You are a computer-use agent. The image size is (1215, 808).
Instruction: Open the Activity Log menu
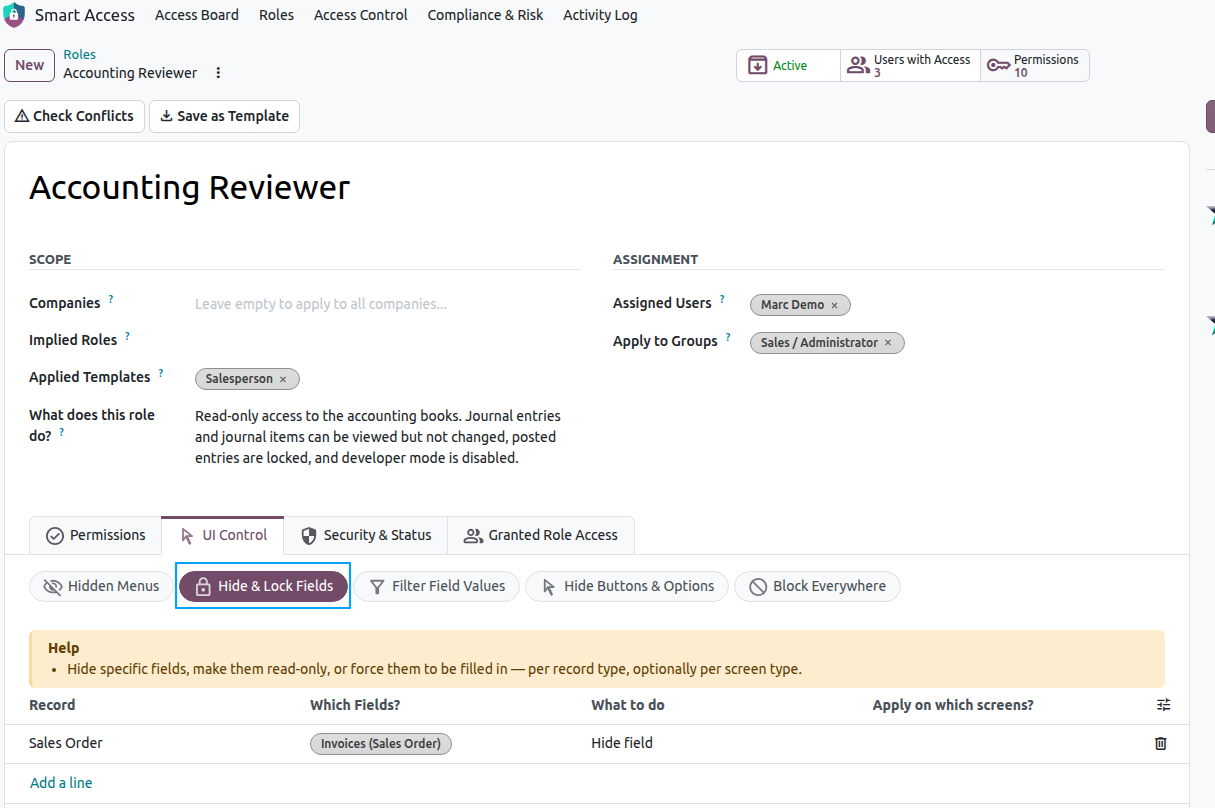click(600, 15)
